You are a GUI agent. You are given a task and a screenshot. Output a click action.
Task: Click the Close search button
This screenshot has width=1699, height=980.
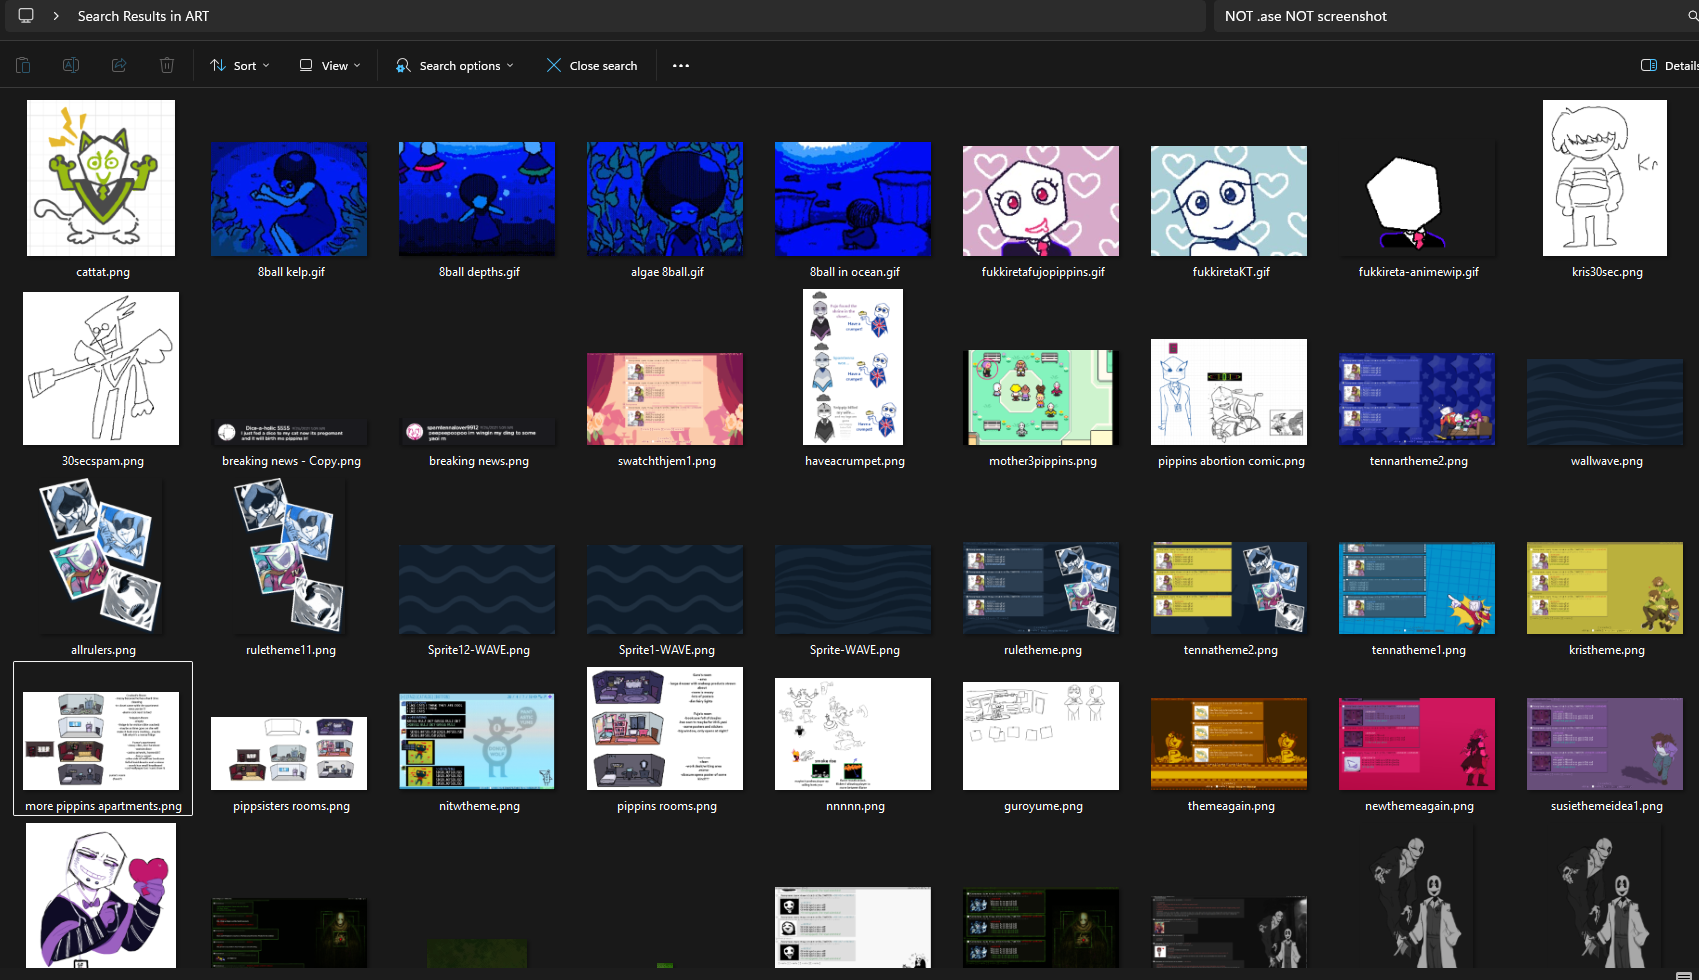pyautogui.click(x=592, y=66)
